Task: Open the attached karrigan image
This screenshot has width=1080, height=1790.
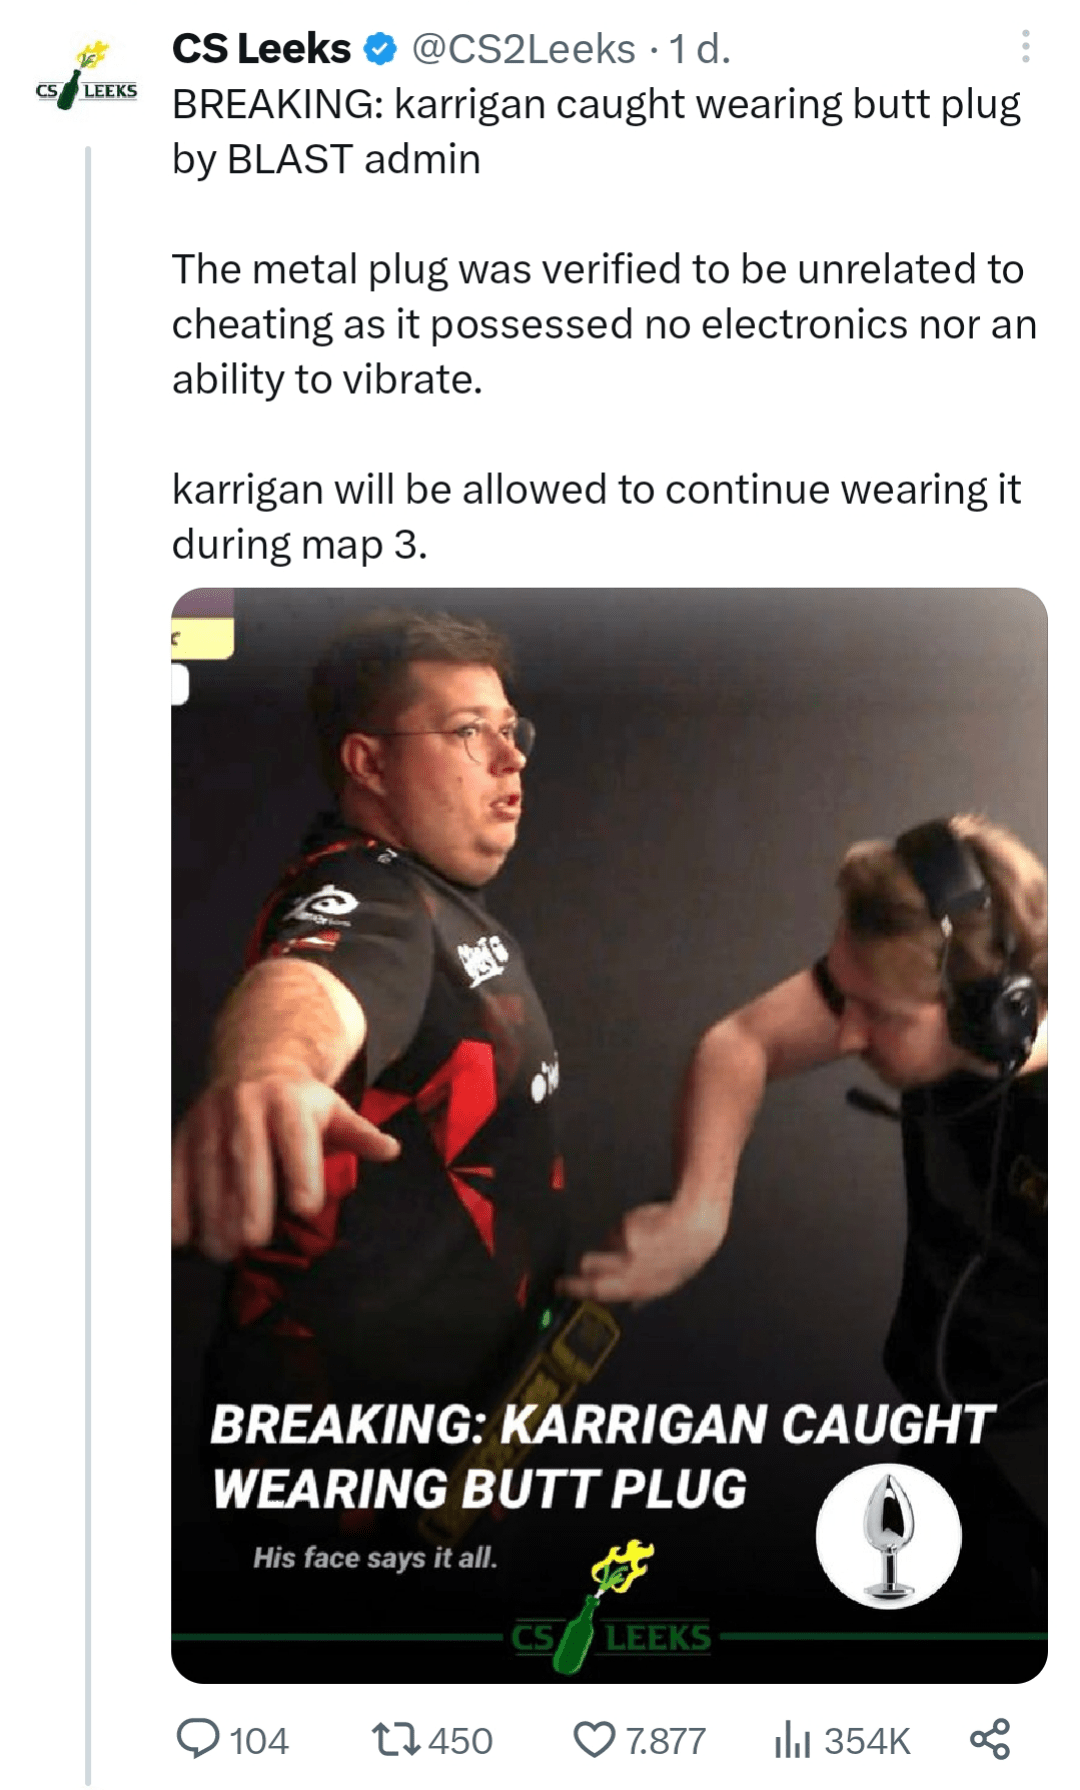Action: click(x=609, y=1135)
